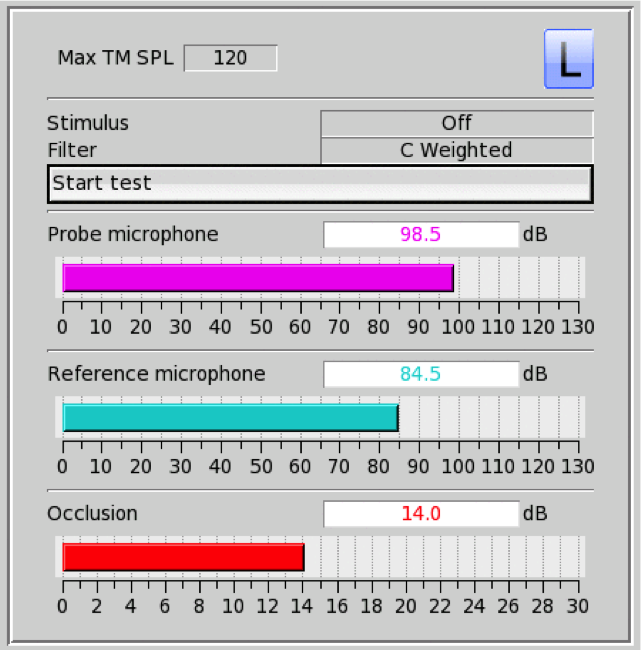This screenshot has height=650, width=641.
Task: Select the Occlusion 14.0 reading
Action: coord(421,514)
